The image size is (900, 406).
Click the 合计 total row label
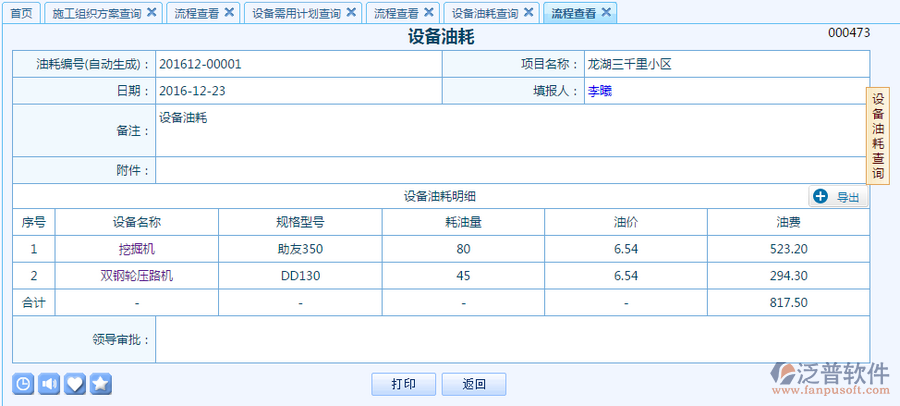pyautogui.click(x=33, y=303)
